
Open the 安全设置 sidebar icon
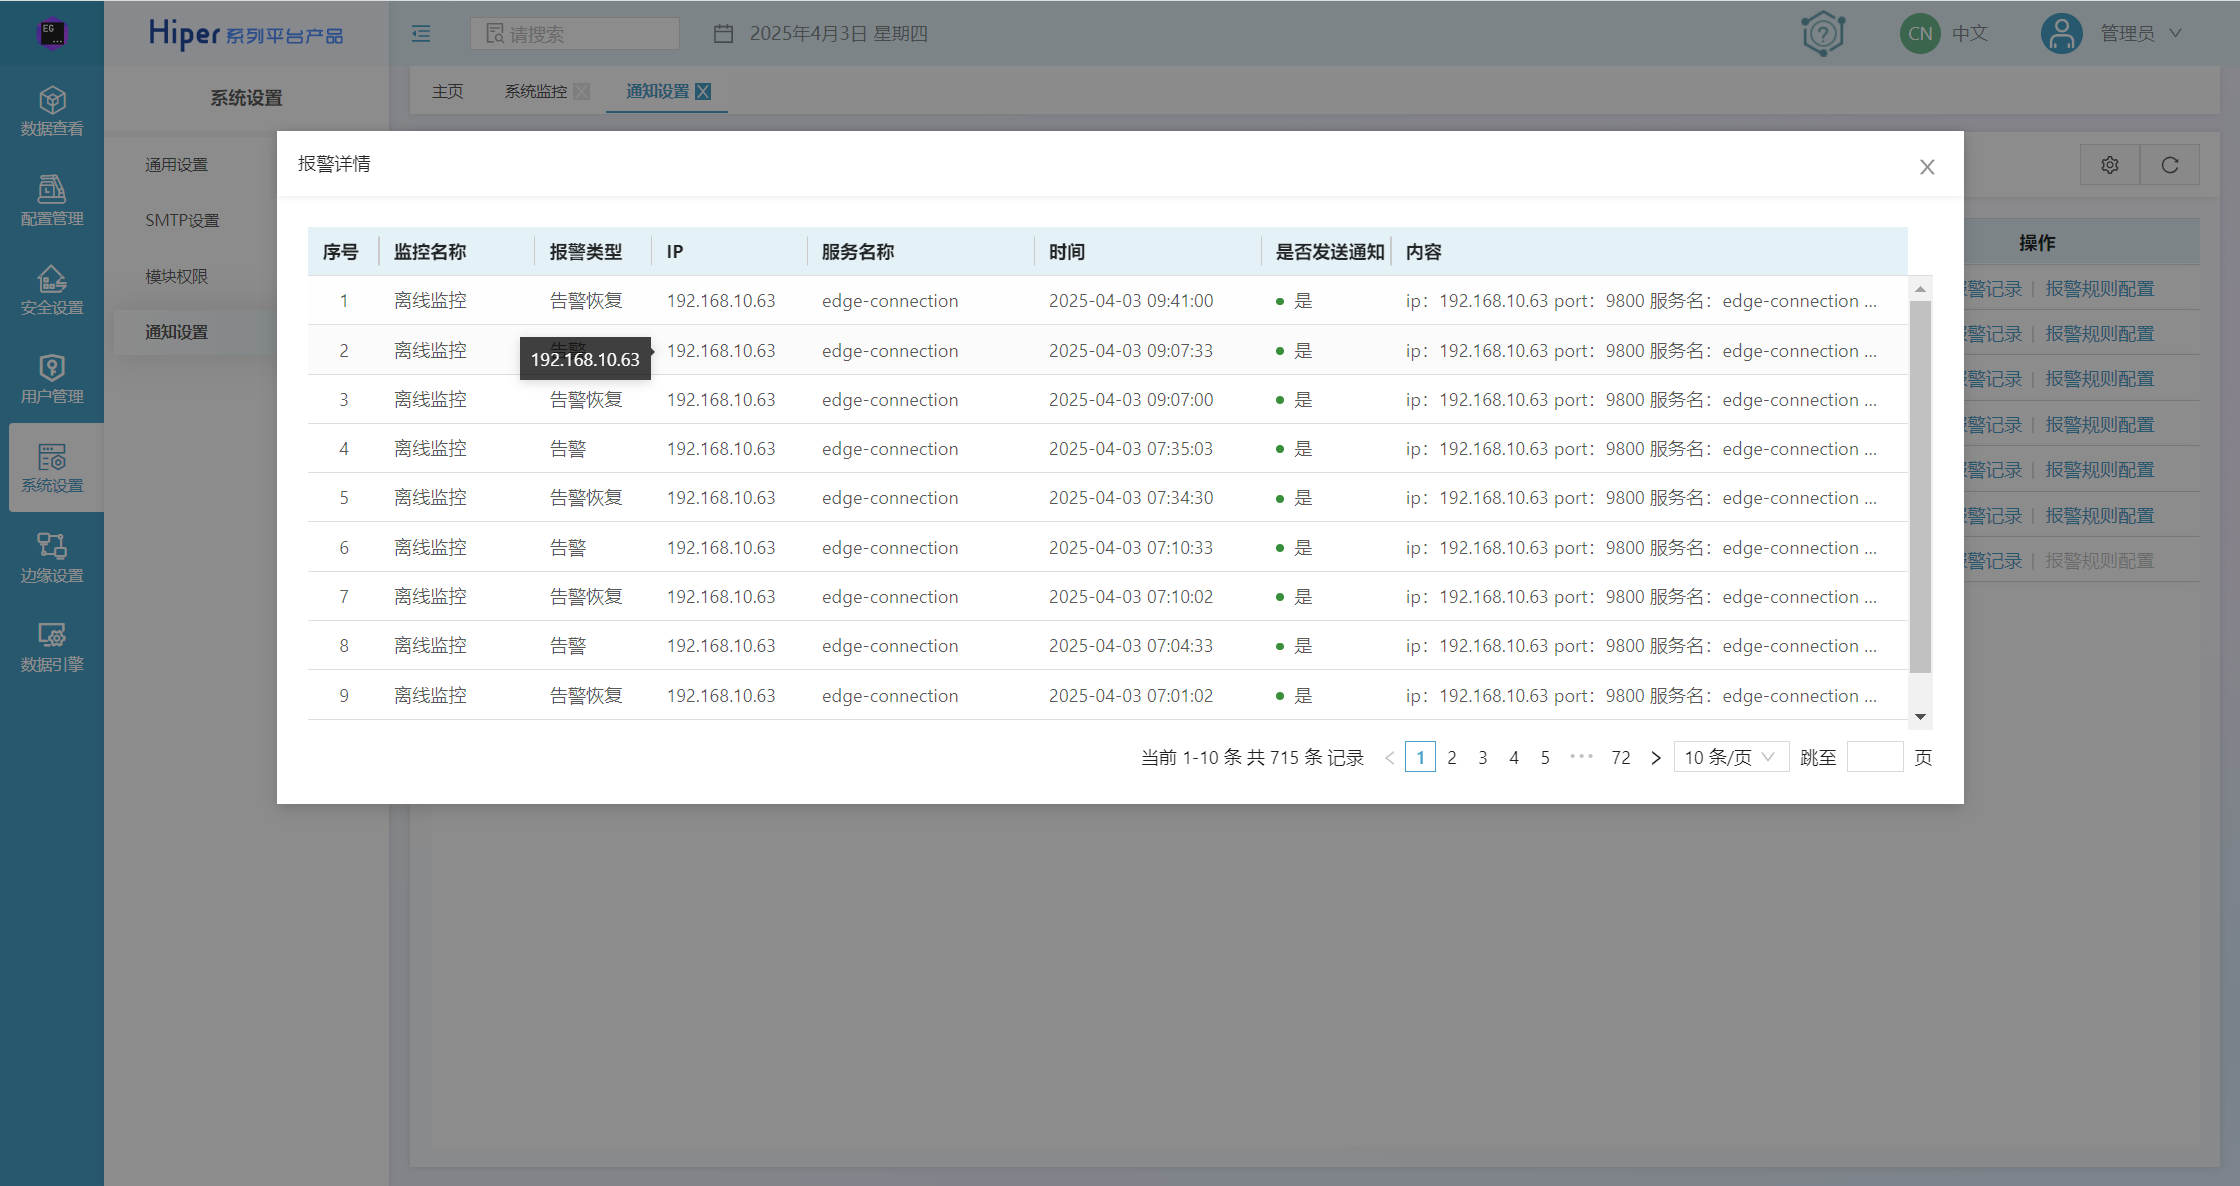(x=52, y=290)
